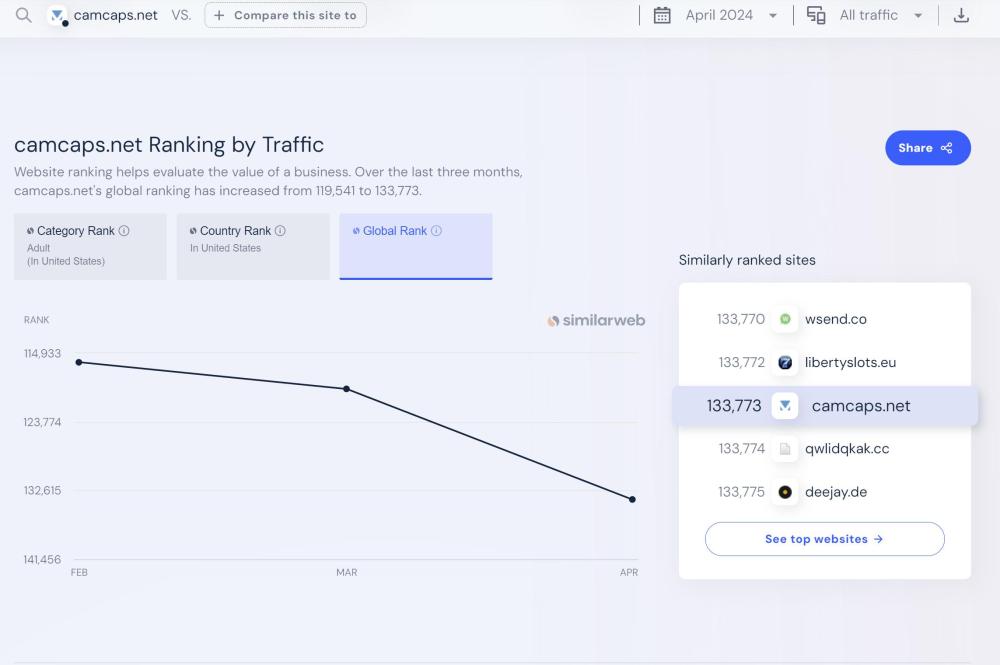
Task: Click the info icon next to Category Rank
Action: coord(124,231)
